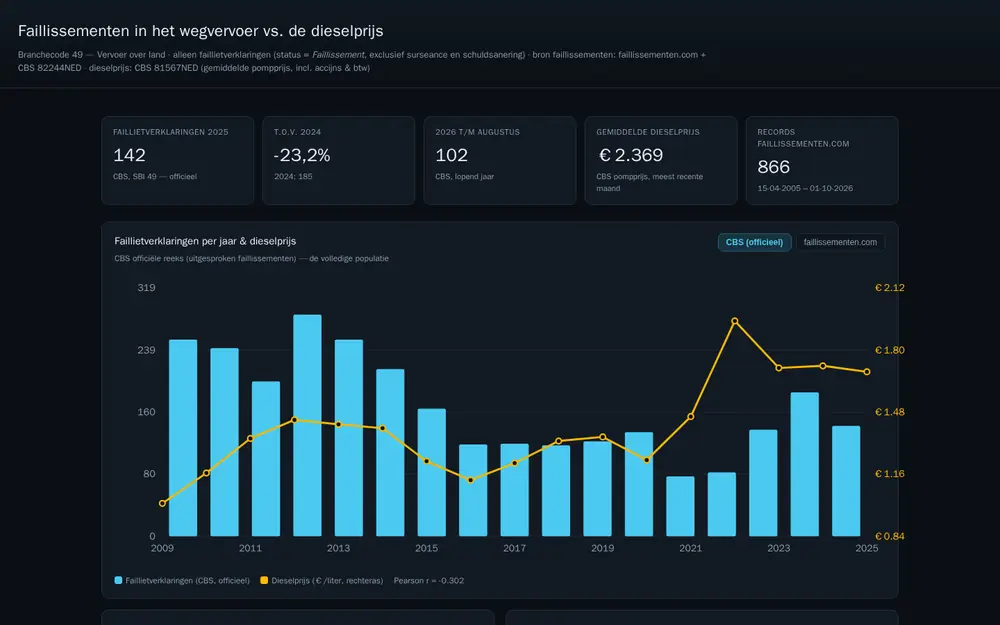Switch to the CBS (officieel) data series tab
This screenshot has height=625, width=1000.
pos(754,242)
